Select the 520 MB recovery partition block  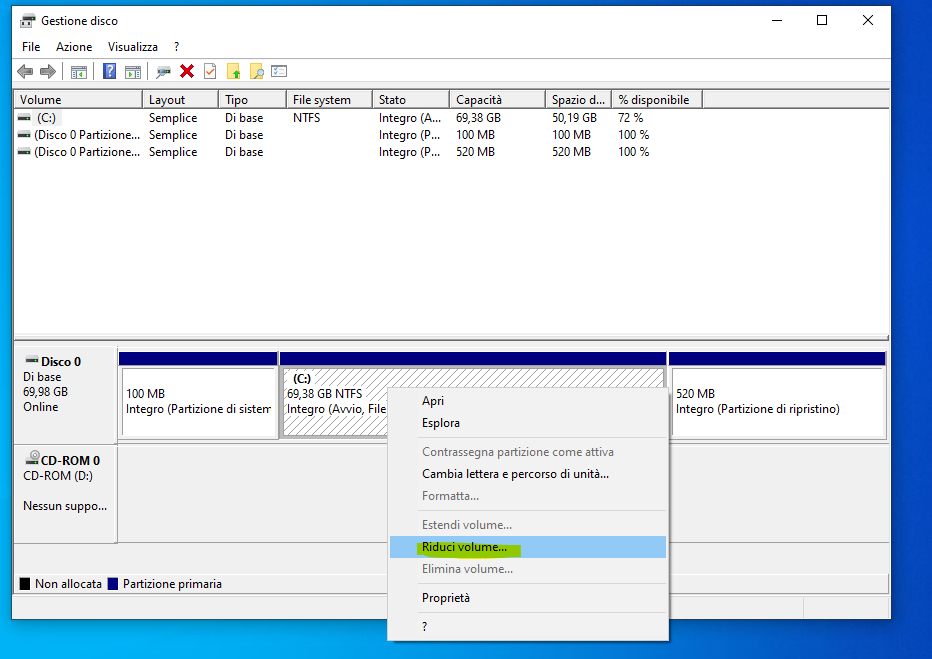[x=777, y=395]
